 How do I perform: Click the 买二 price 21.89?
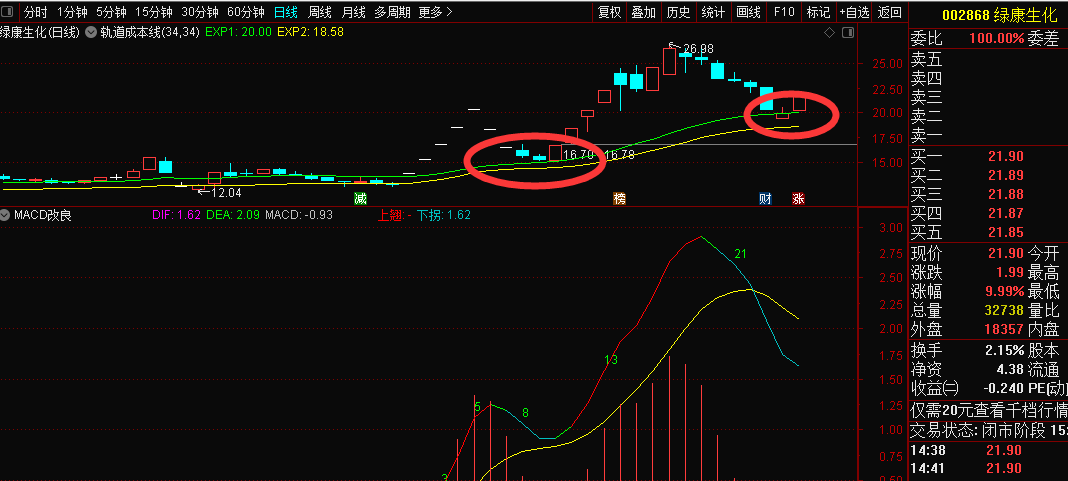pos(1005,175)
